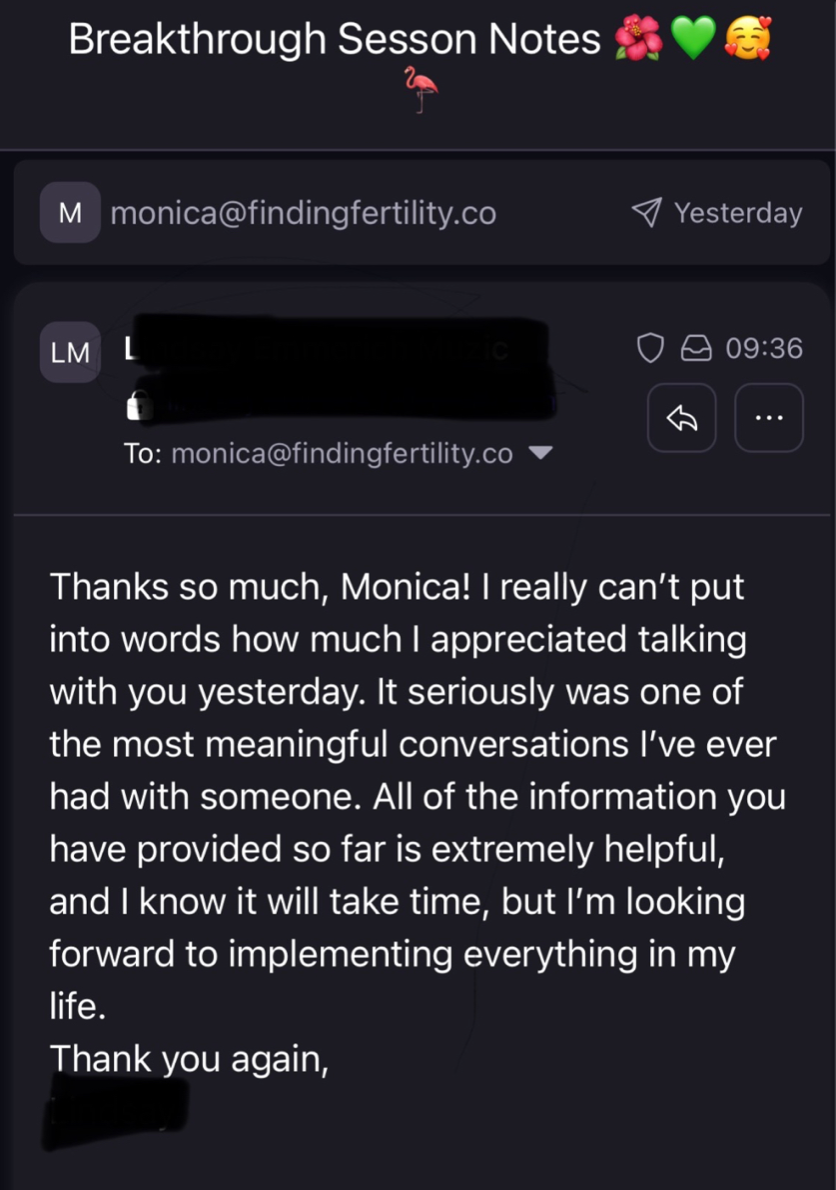Click the Yesterday date label
836x1190 pixels.
[737, 213]
